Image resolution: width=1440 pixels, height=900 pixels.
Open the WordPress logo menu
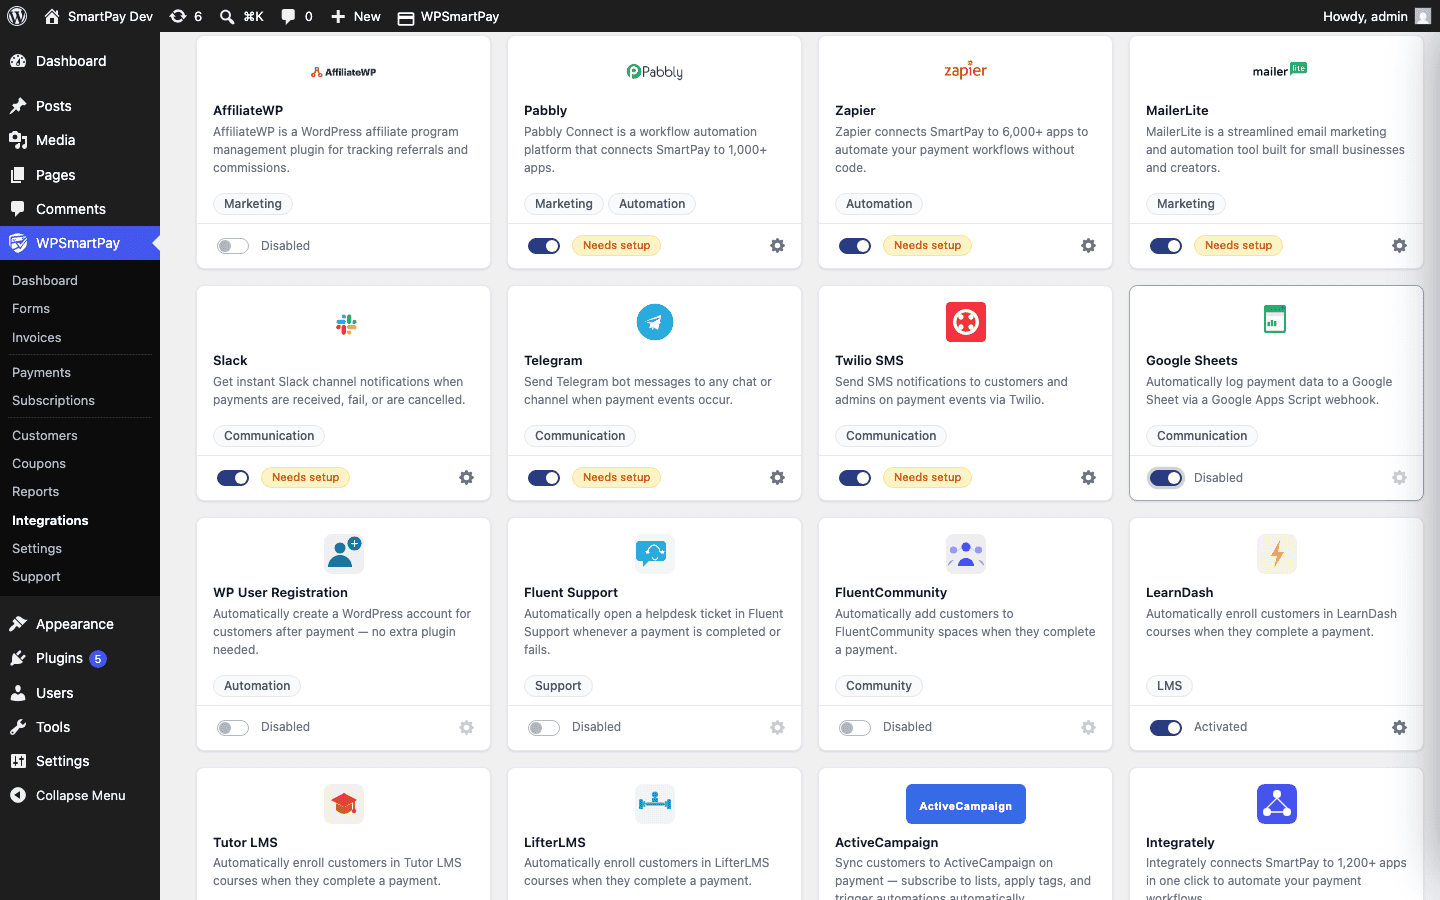17,16
